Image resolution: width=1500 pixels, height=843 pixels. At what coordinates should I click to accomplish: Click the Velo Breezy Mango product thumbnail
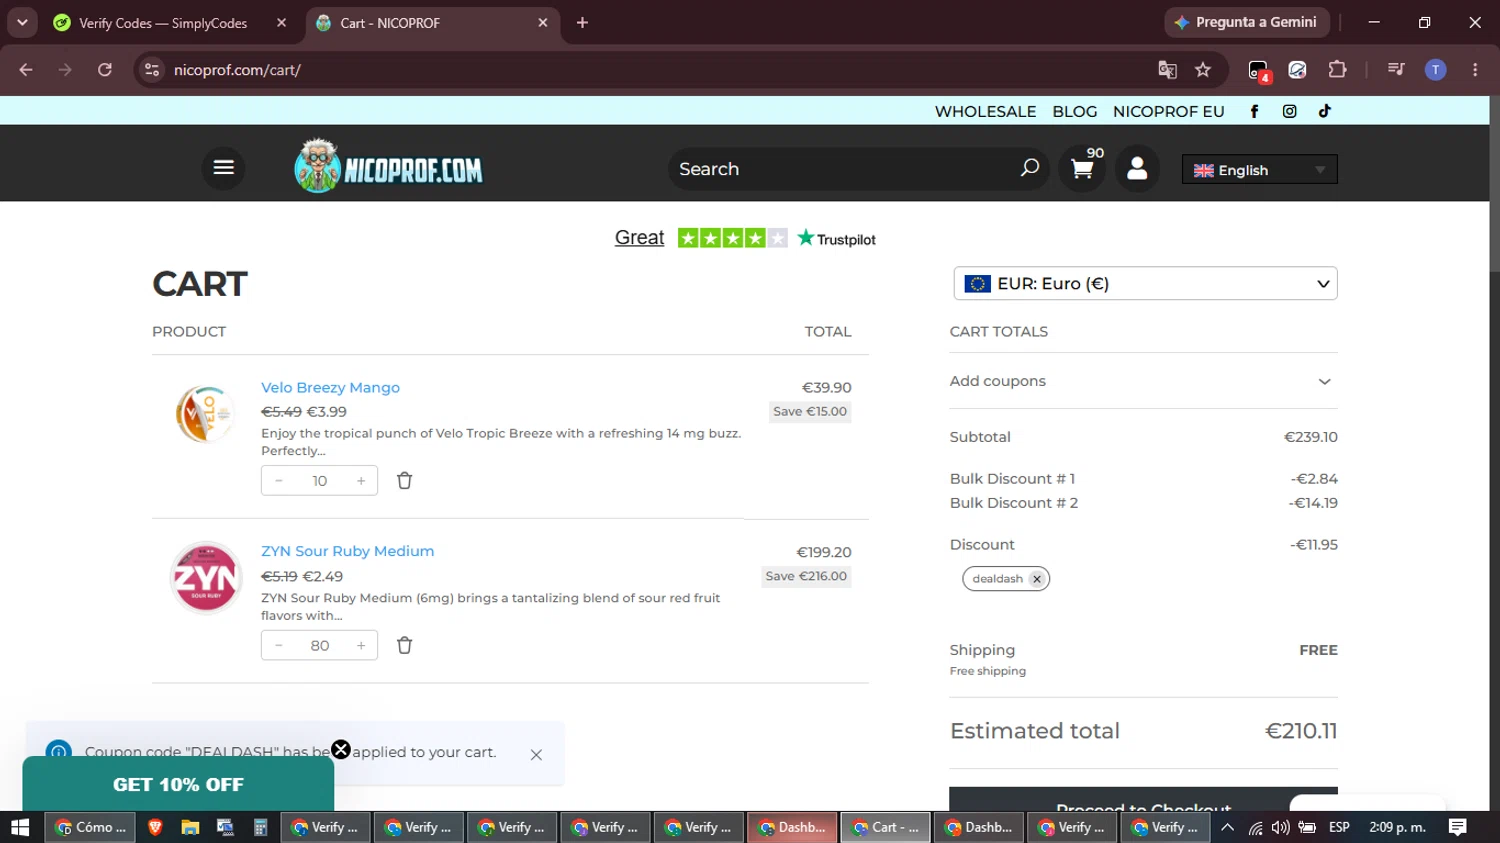205,413
